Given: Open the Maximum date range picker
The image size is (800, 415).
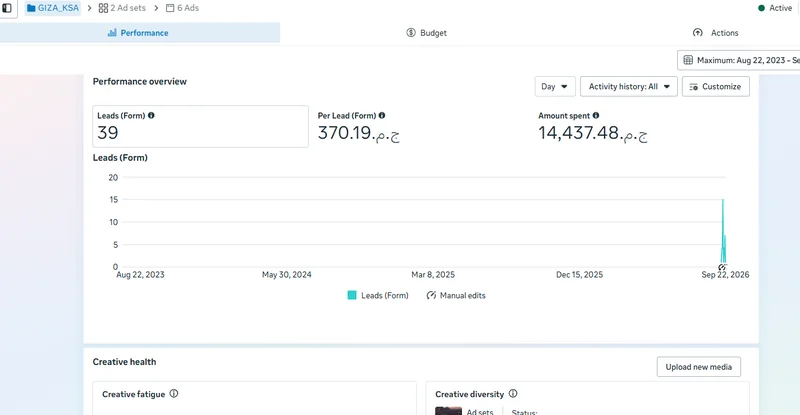Looking at the screenshot, I should pyautogui.click(x=739, y=60).
